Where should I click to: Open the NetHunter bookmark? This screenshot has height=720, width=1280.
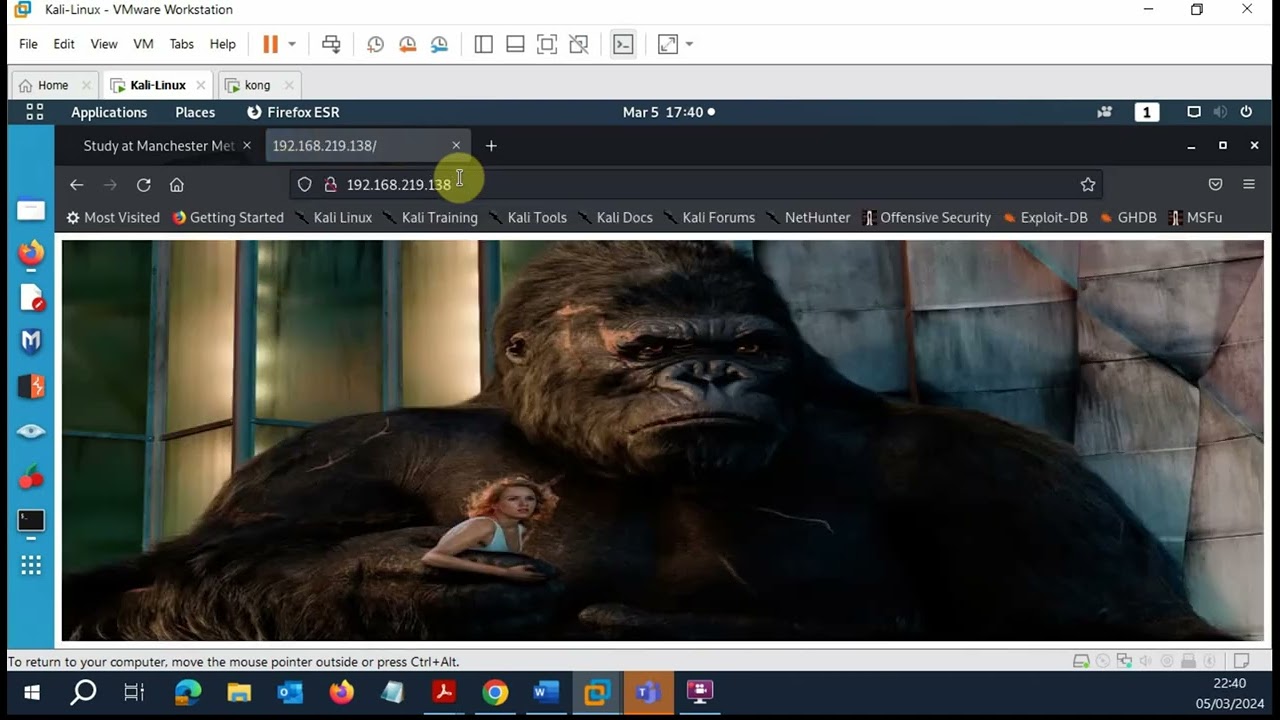click(x=808, y=218)
